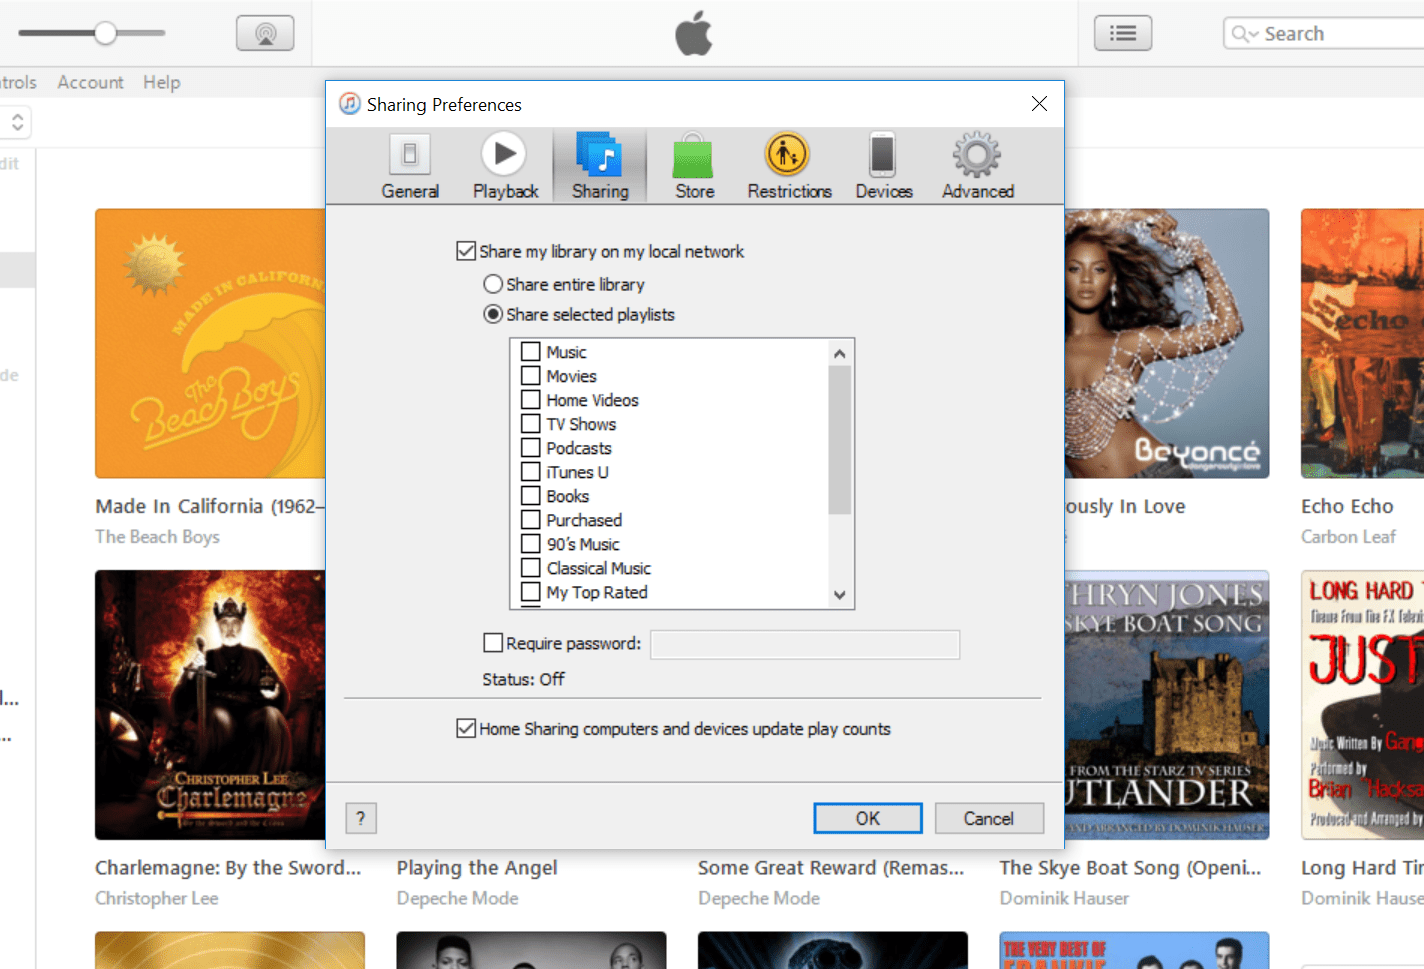This screenshot has width=1424, height=969.
Task: Click the playlist scroll up arrow
Action: pos(840,354)
